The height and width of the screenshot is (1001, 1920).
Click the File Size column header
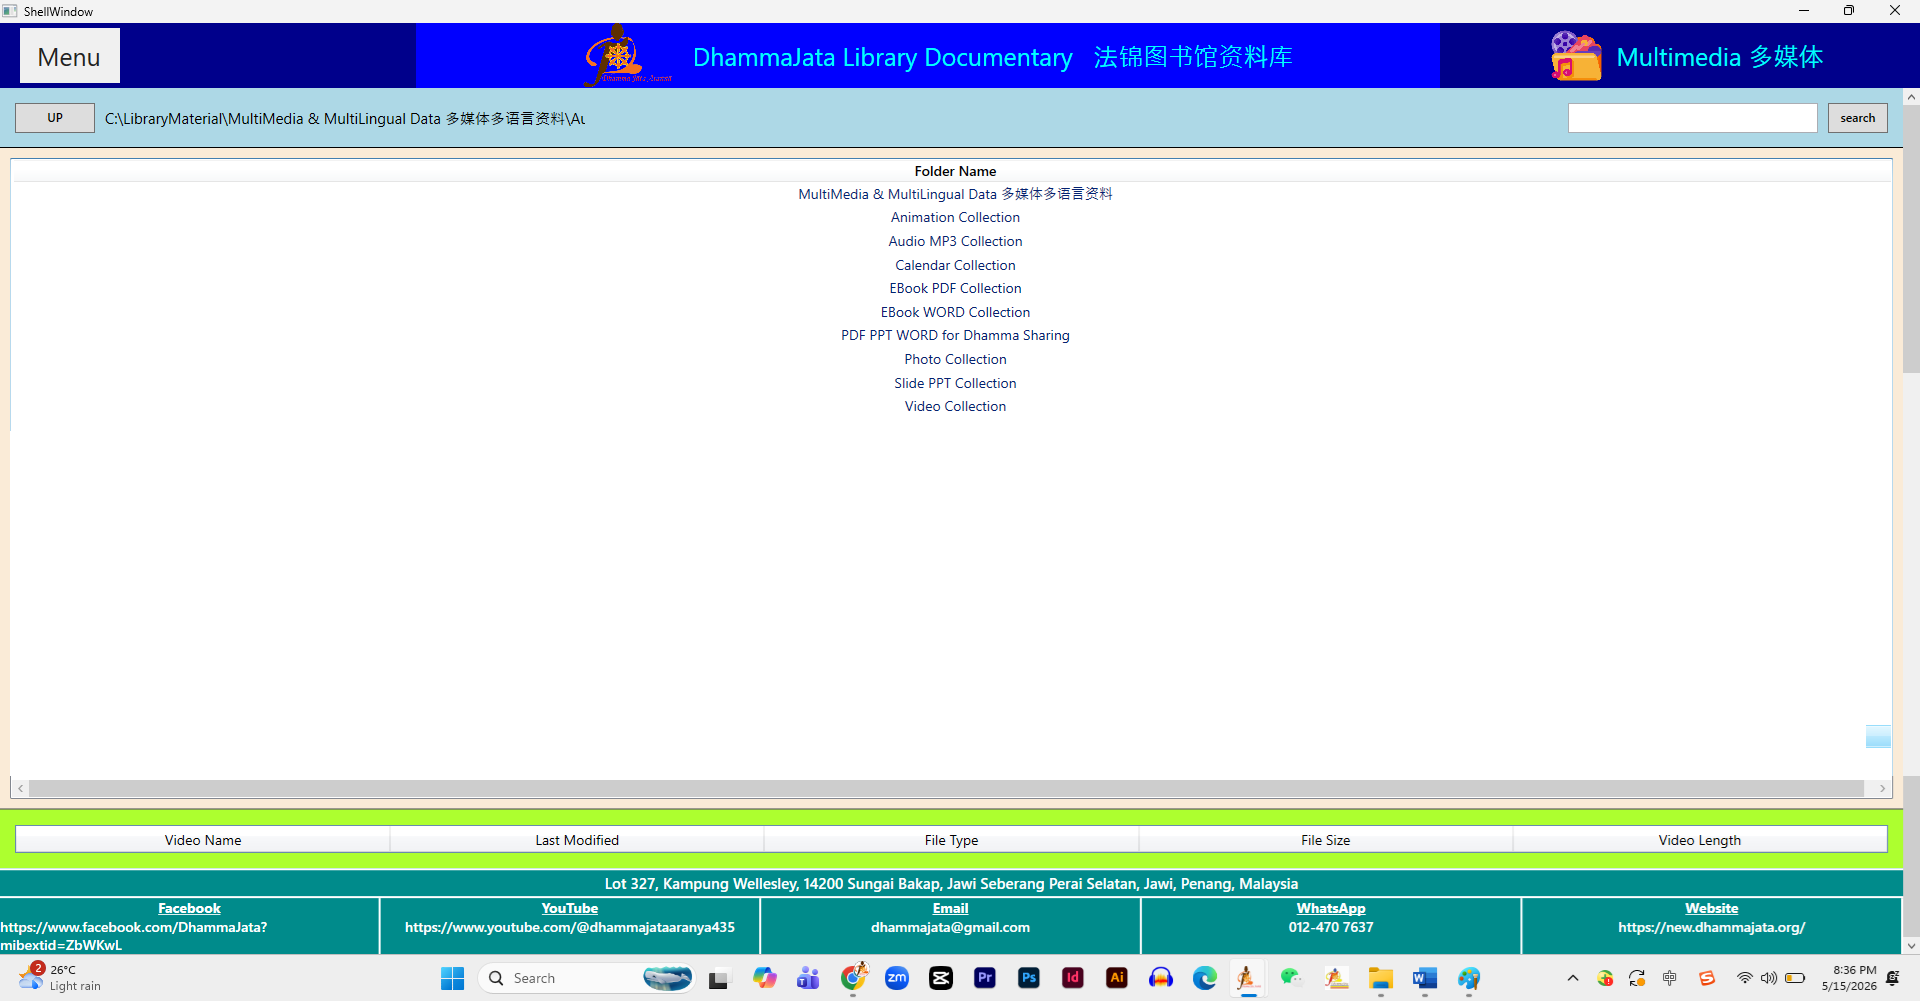1325,840
